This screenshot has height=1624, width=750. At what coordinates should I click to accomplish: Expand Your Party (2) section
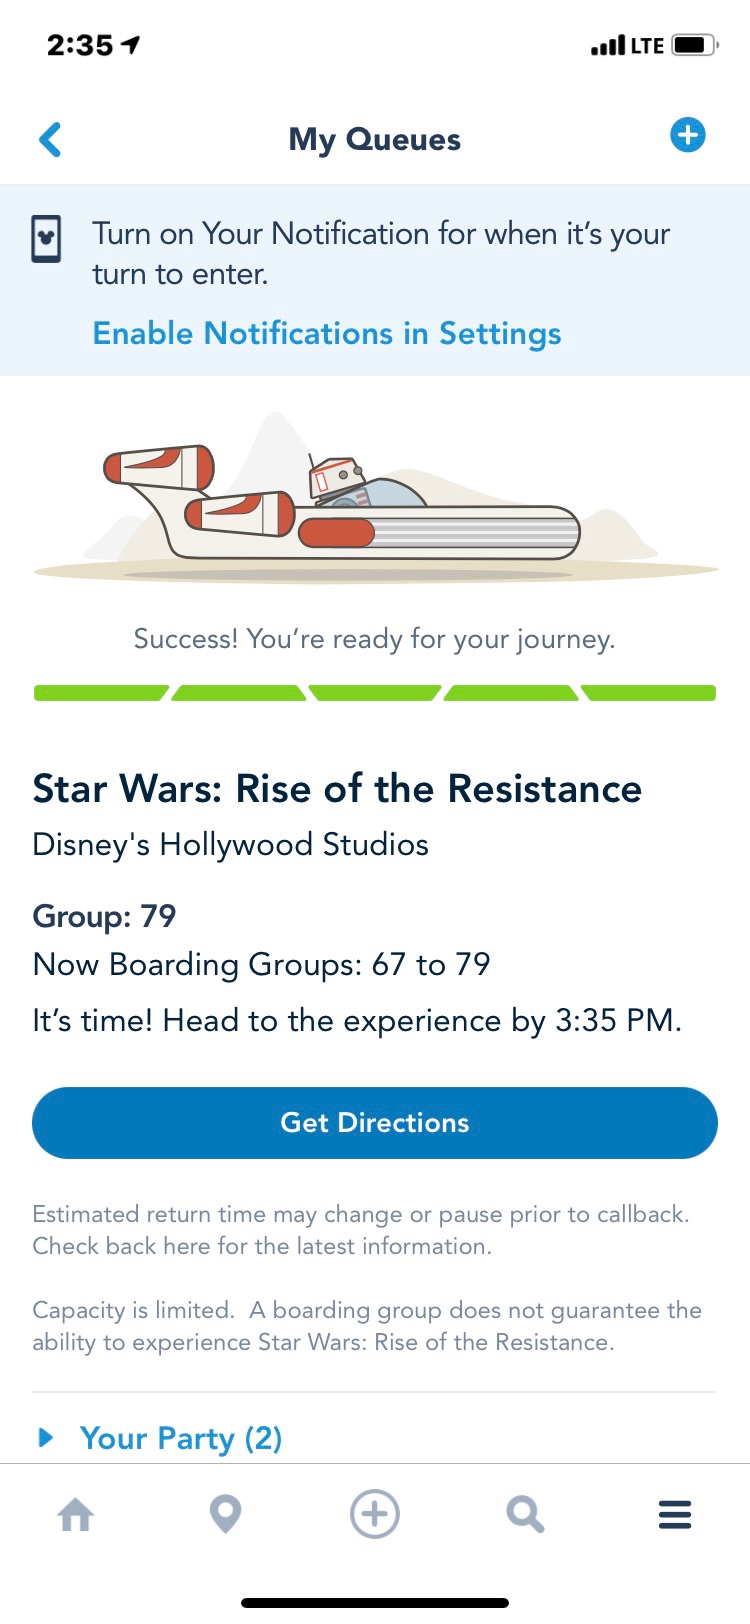click(160, 1438)
